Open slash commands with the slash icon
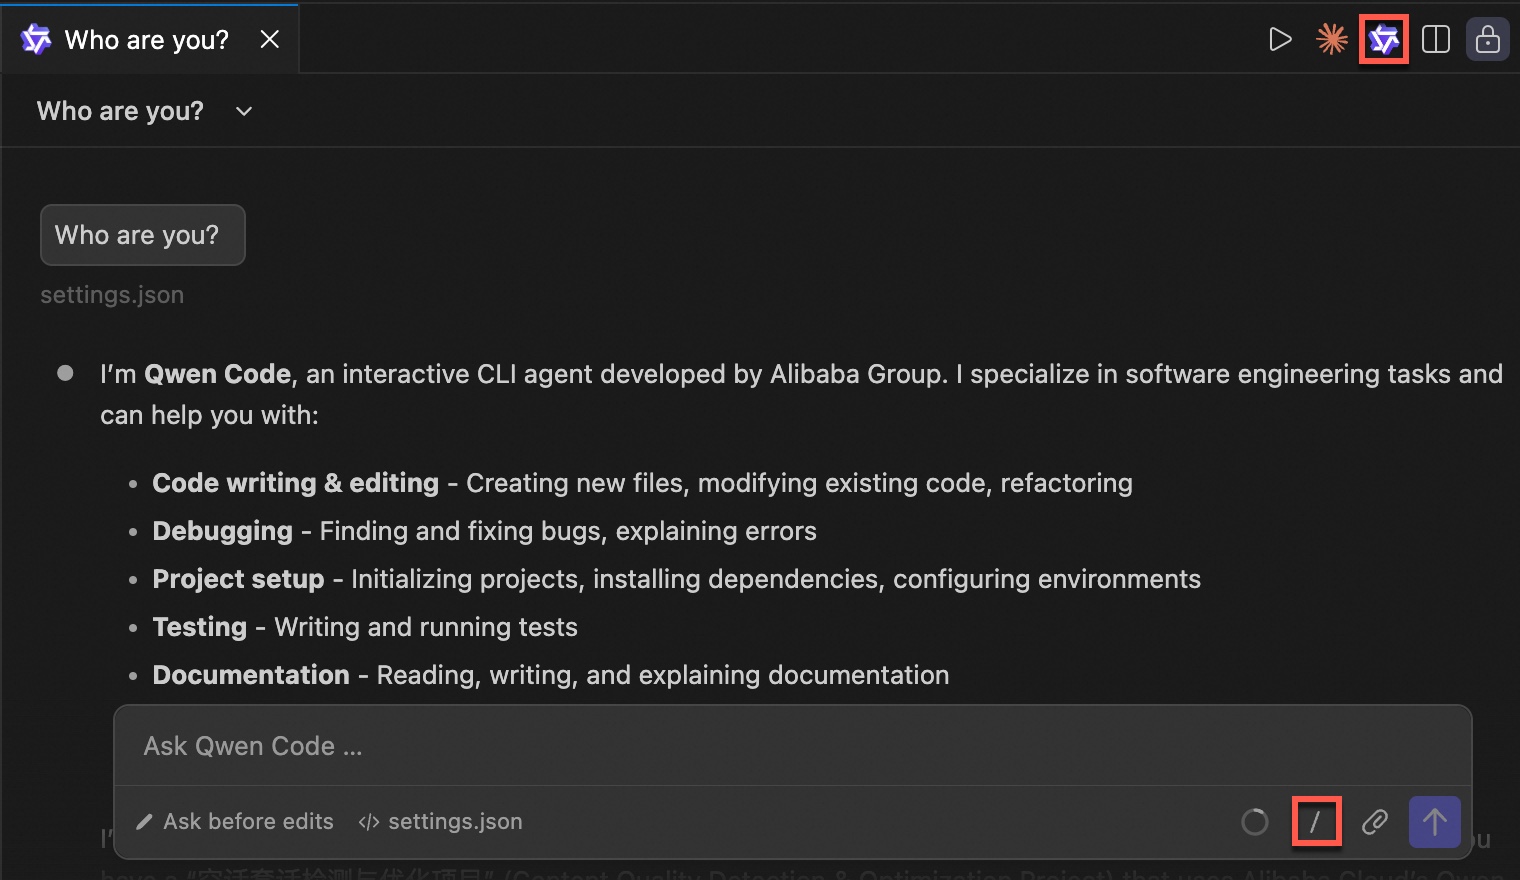The width and height of the screenshot is (1520, 880). pyautogui.click(x=1316, y=822)
